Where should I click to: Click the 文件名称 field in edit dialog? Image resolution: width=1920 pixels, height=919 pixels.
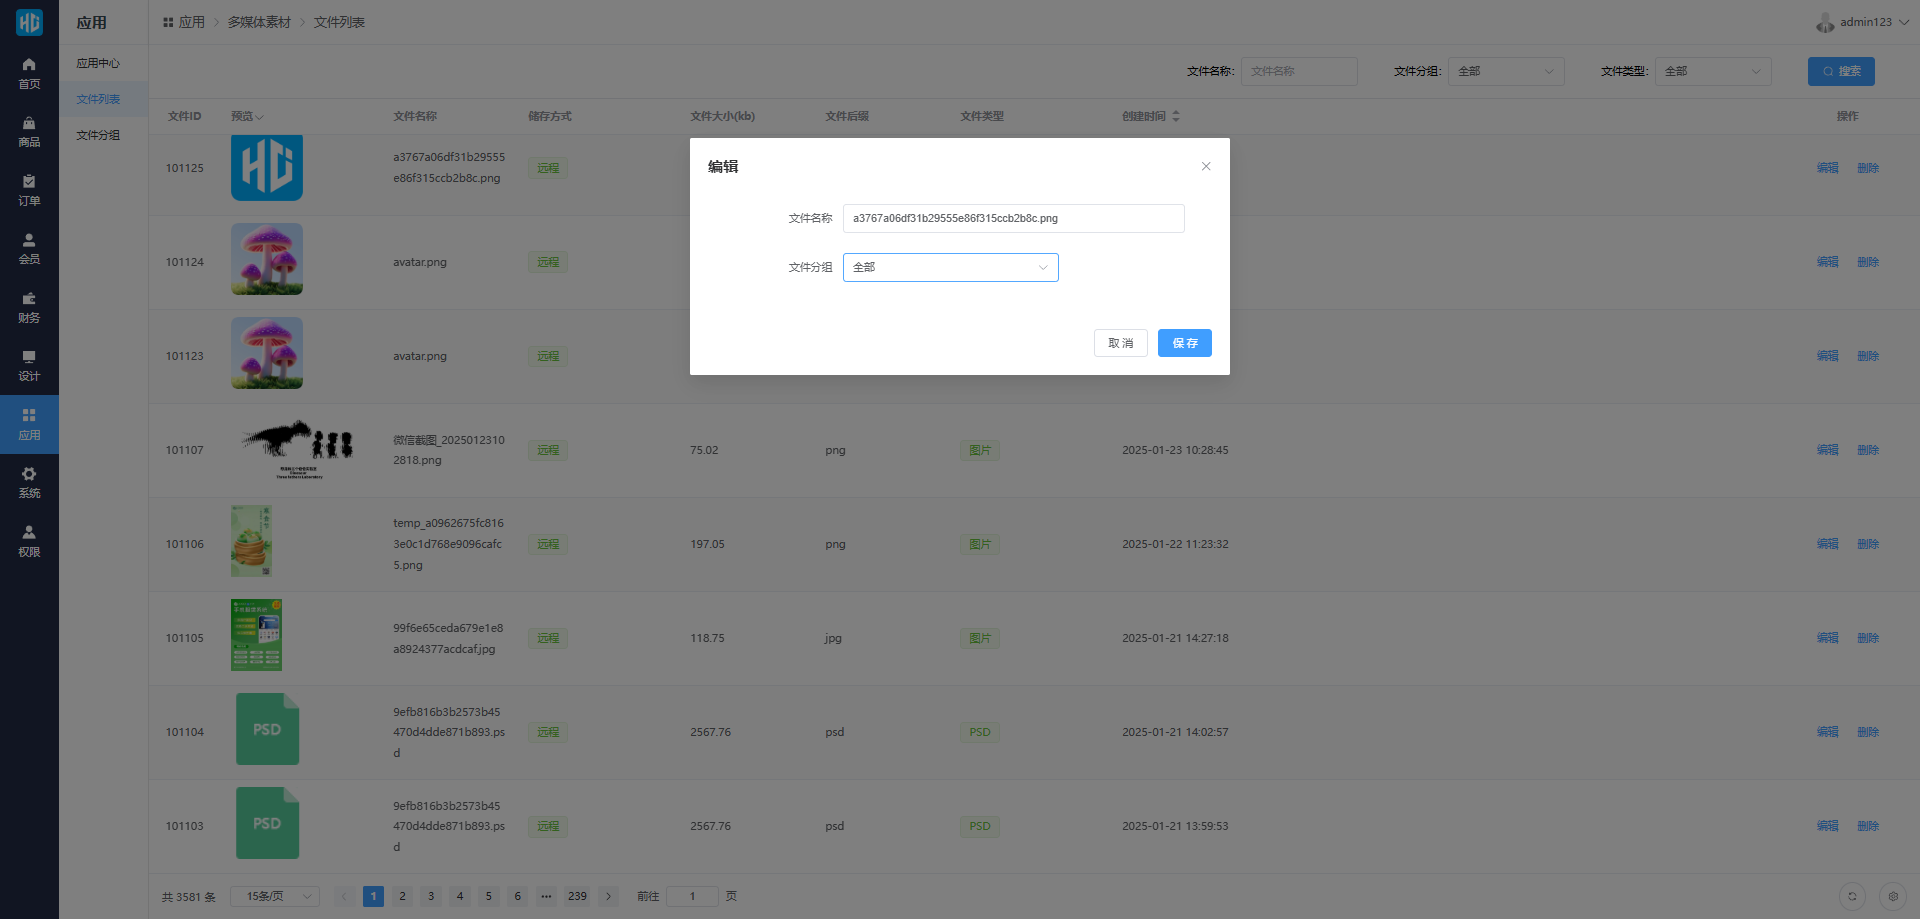(1013, 218)
